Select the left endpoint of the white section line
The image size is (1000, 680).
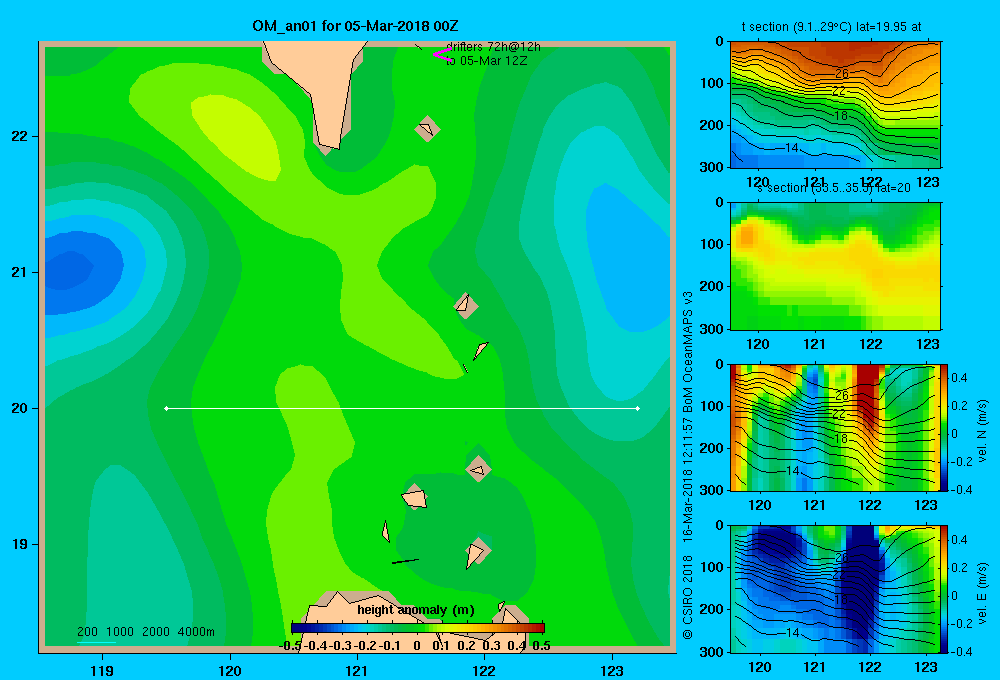166,408
